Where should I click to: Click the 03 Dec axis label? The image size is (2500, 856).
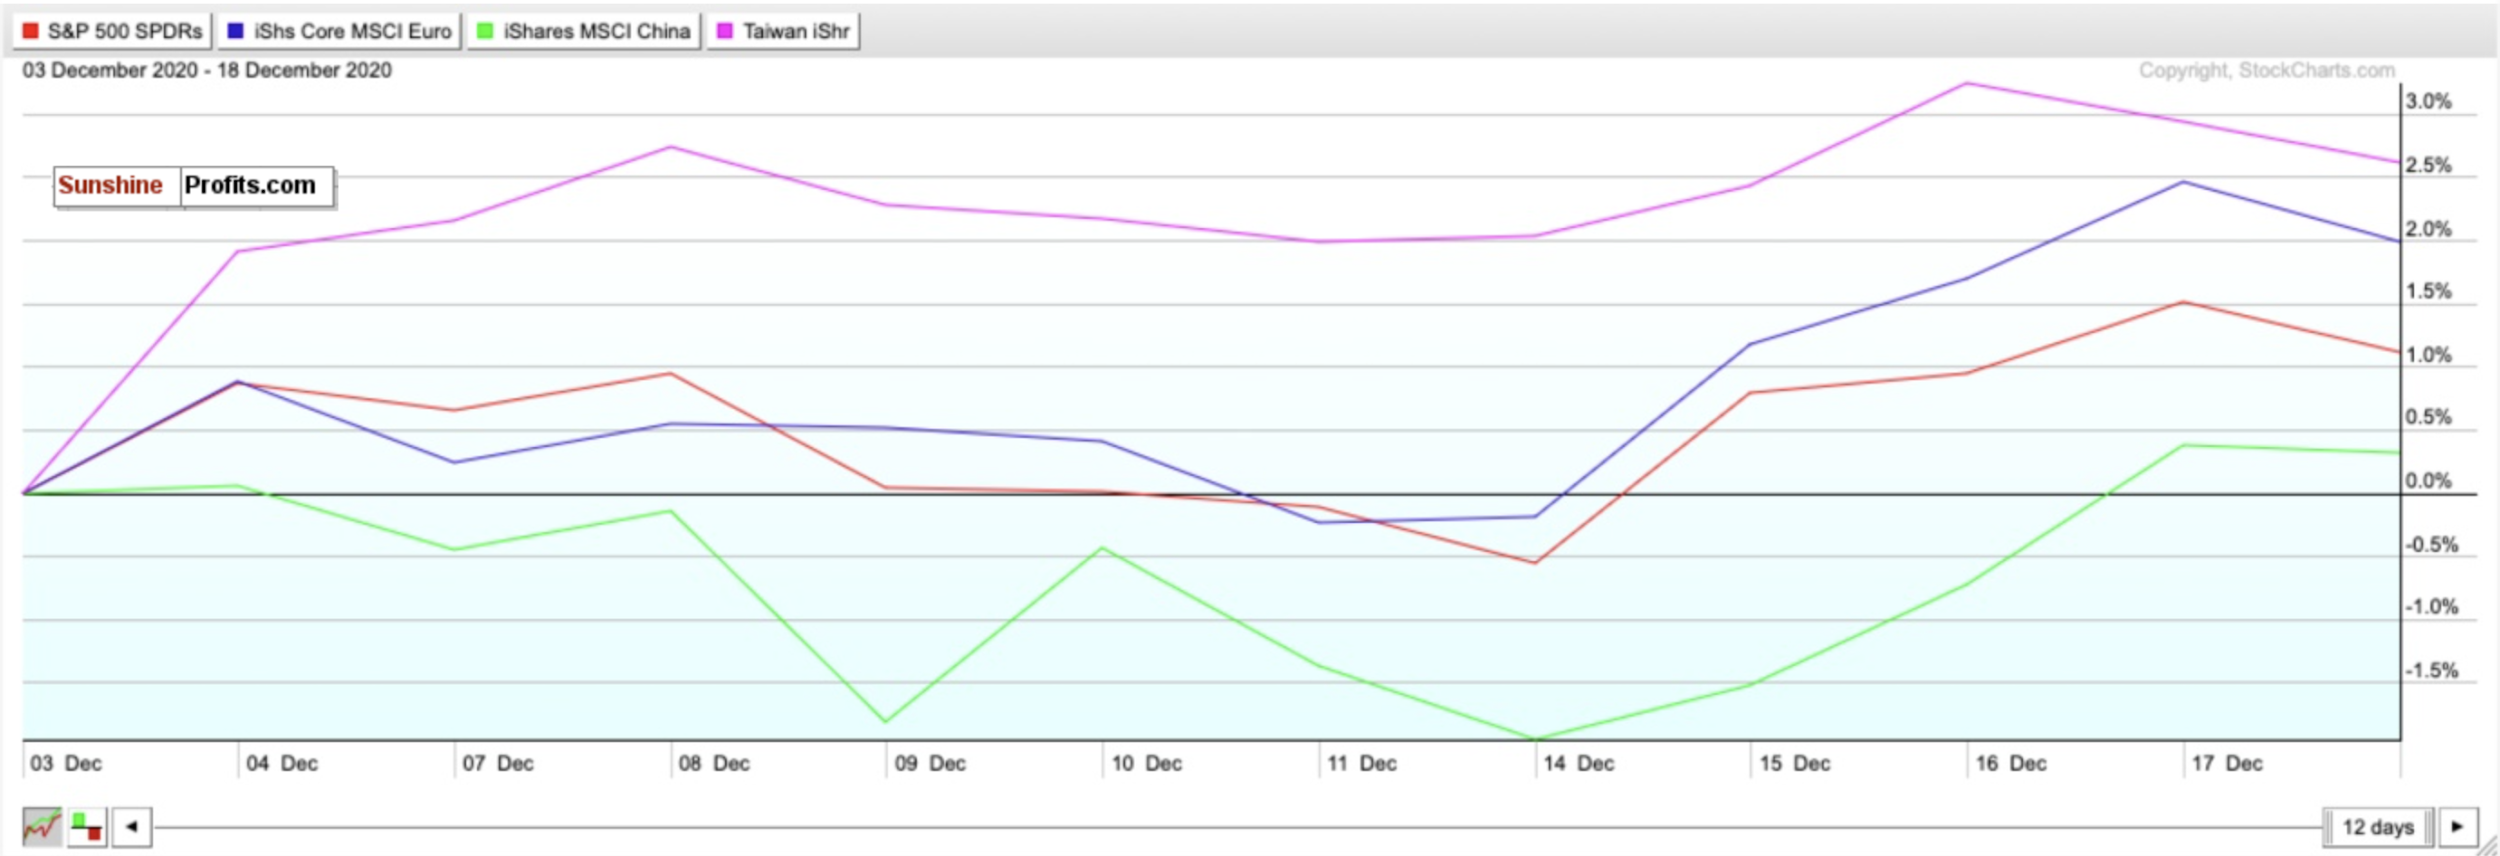point(66,763)
